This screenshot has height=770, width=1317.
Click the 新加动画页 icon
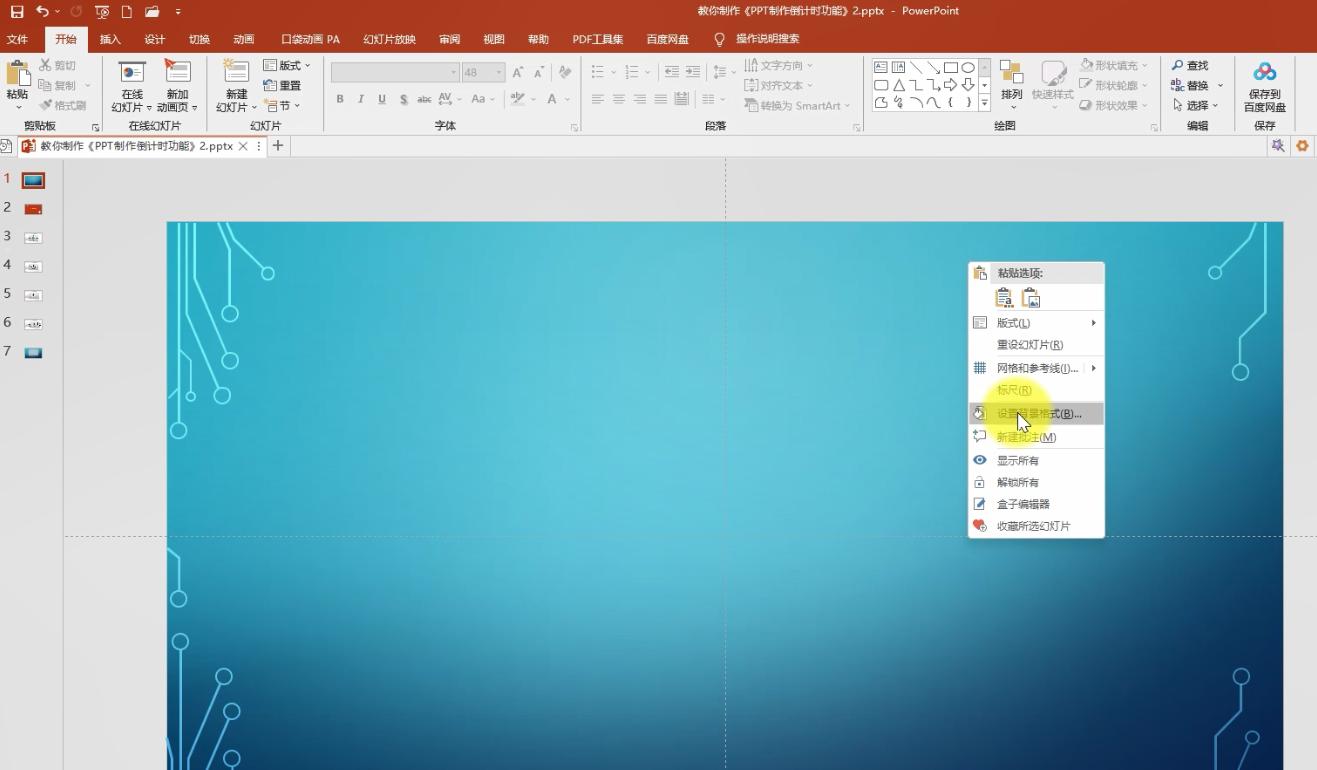[177, 74]
